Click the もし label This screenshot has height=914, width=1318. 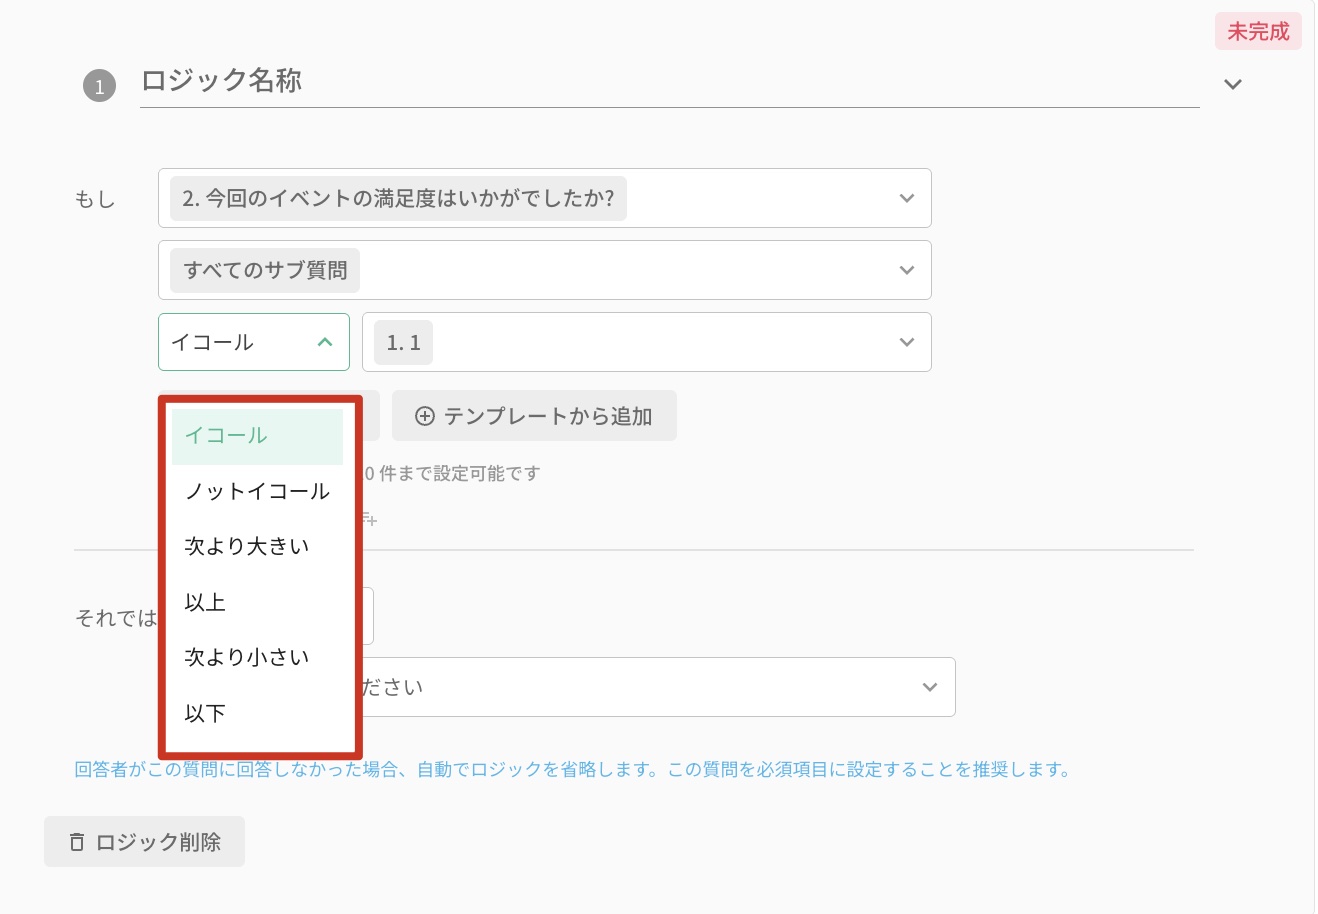click(x=95, y=200)
